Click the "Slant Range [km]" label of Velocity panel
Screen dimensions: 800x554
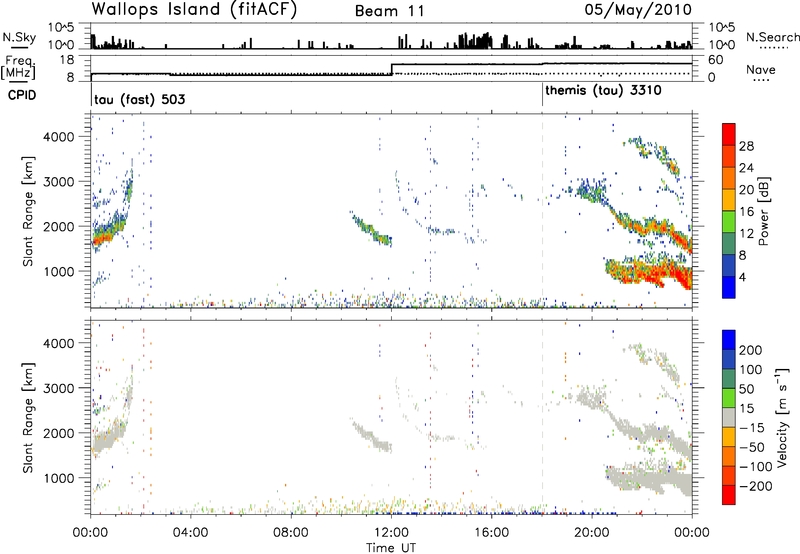pyautogui.click(x=28, y=418)
